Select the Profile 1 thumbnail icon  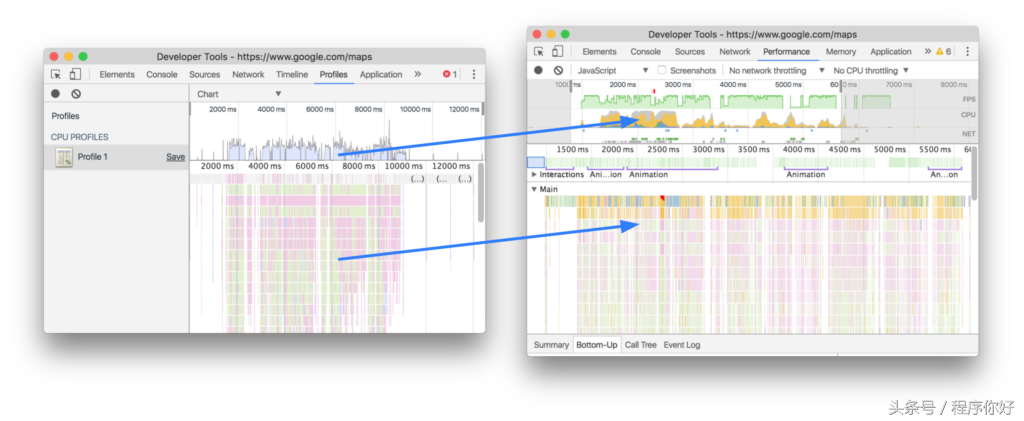[x=64, y=157]
